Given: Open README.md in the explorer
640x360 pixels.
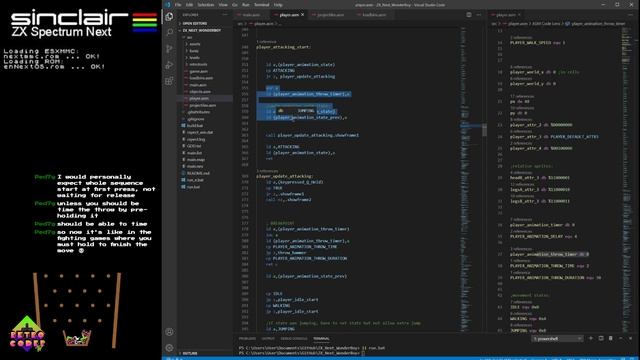Looking at the screenshot, I should click(205, 173).
